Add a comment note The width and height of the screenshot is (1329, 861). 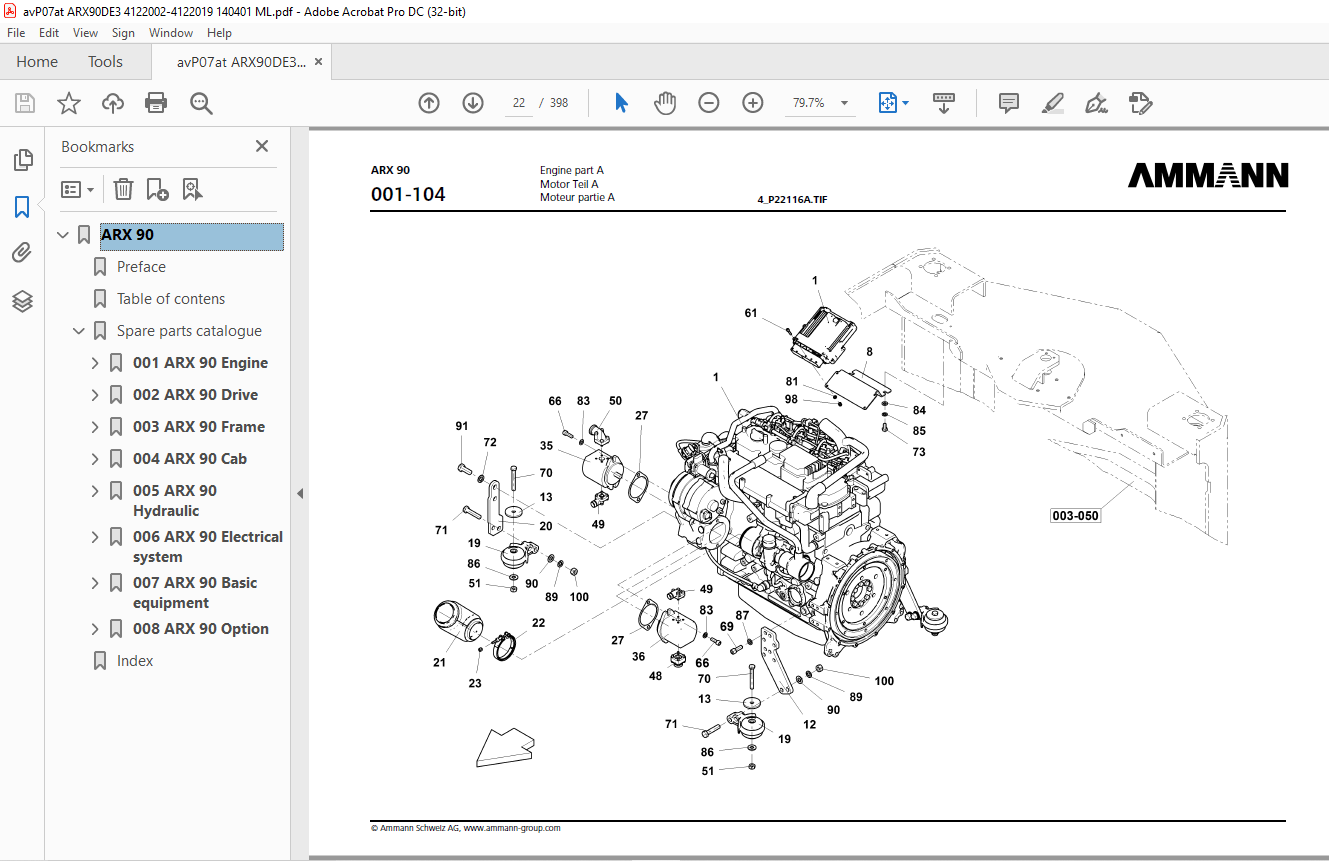1009,103
